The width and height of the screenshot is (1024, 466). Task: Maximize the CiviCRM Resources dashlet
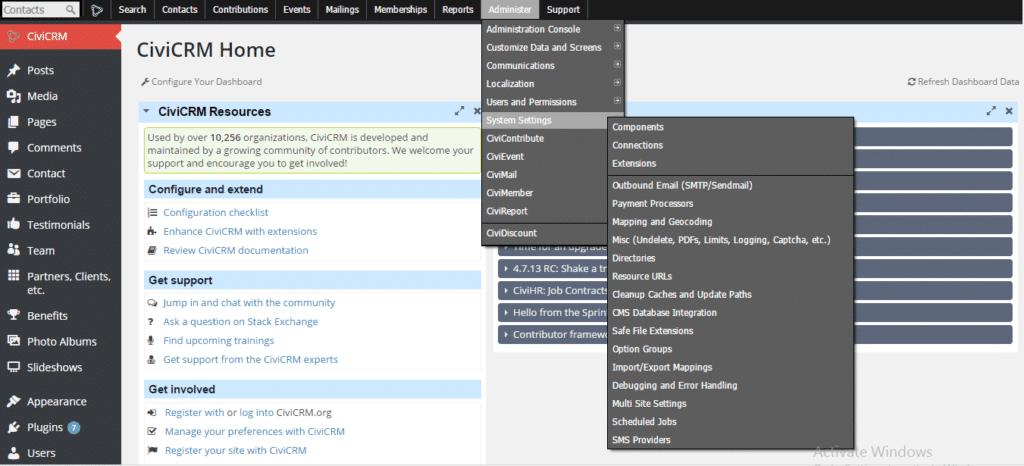[x=460, y=111]
